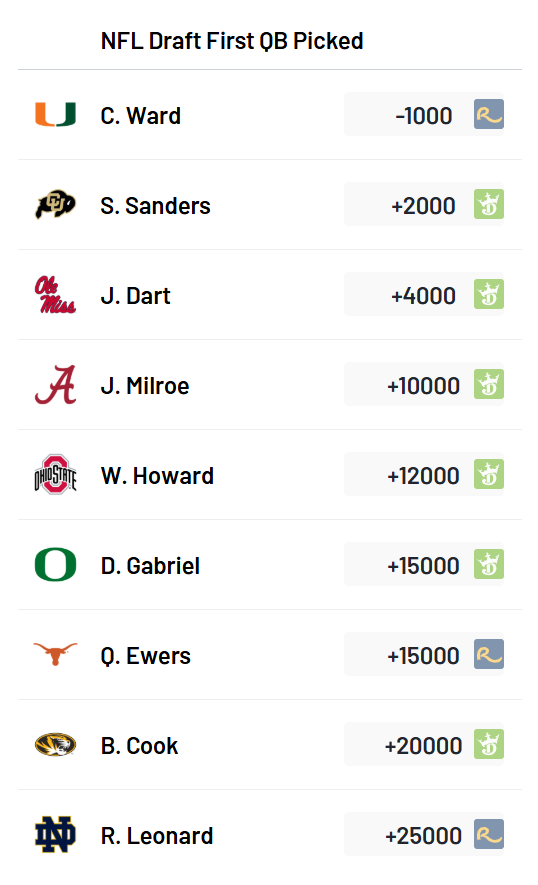Screen dimensions: 538x885
Task: Click the sportsbook icon next to -1000 odds
Action: coord(489,115)
